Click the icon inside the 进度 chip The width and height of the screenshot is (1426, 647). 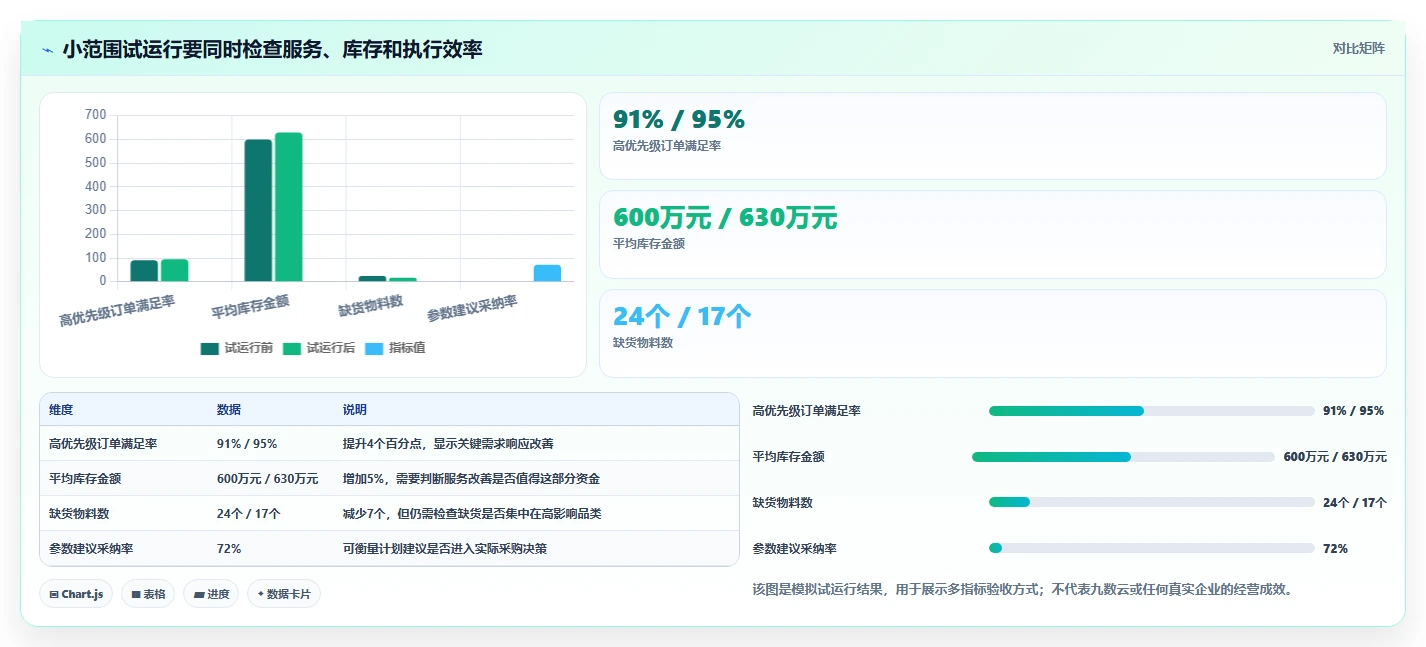[x=199, y=594]
